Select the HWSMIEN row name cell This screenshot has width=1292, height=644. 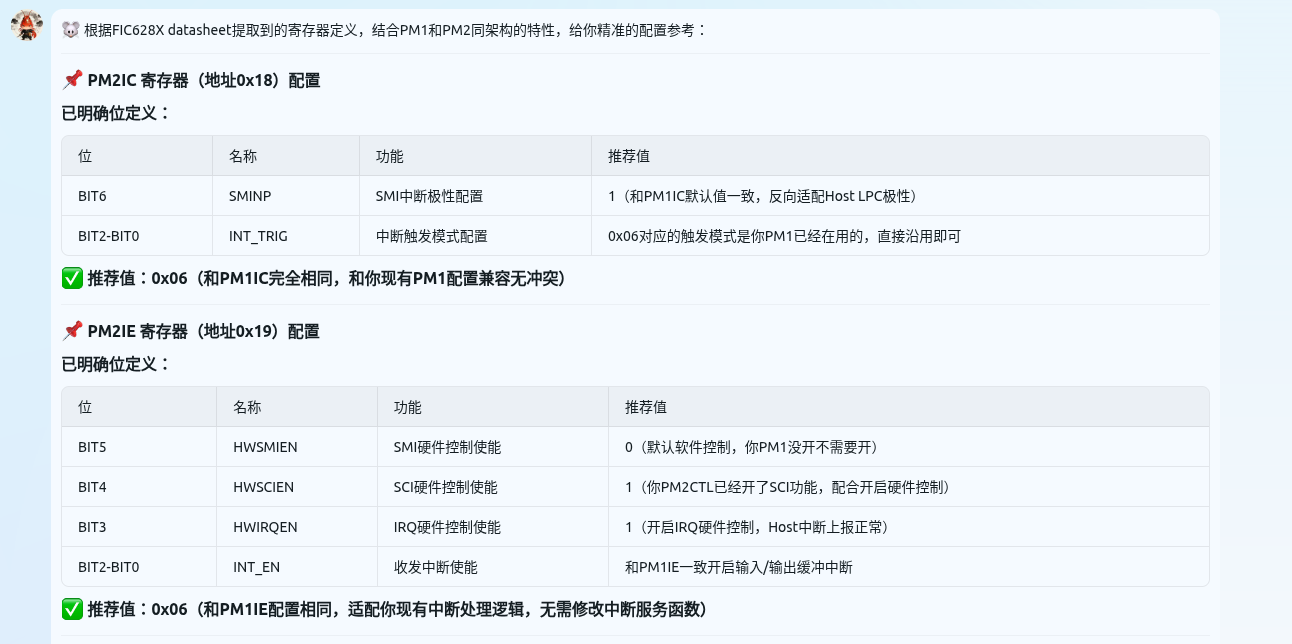(x=265, y=447)
